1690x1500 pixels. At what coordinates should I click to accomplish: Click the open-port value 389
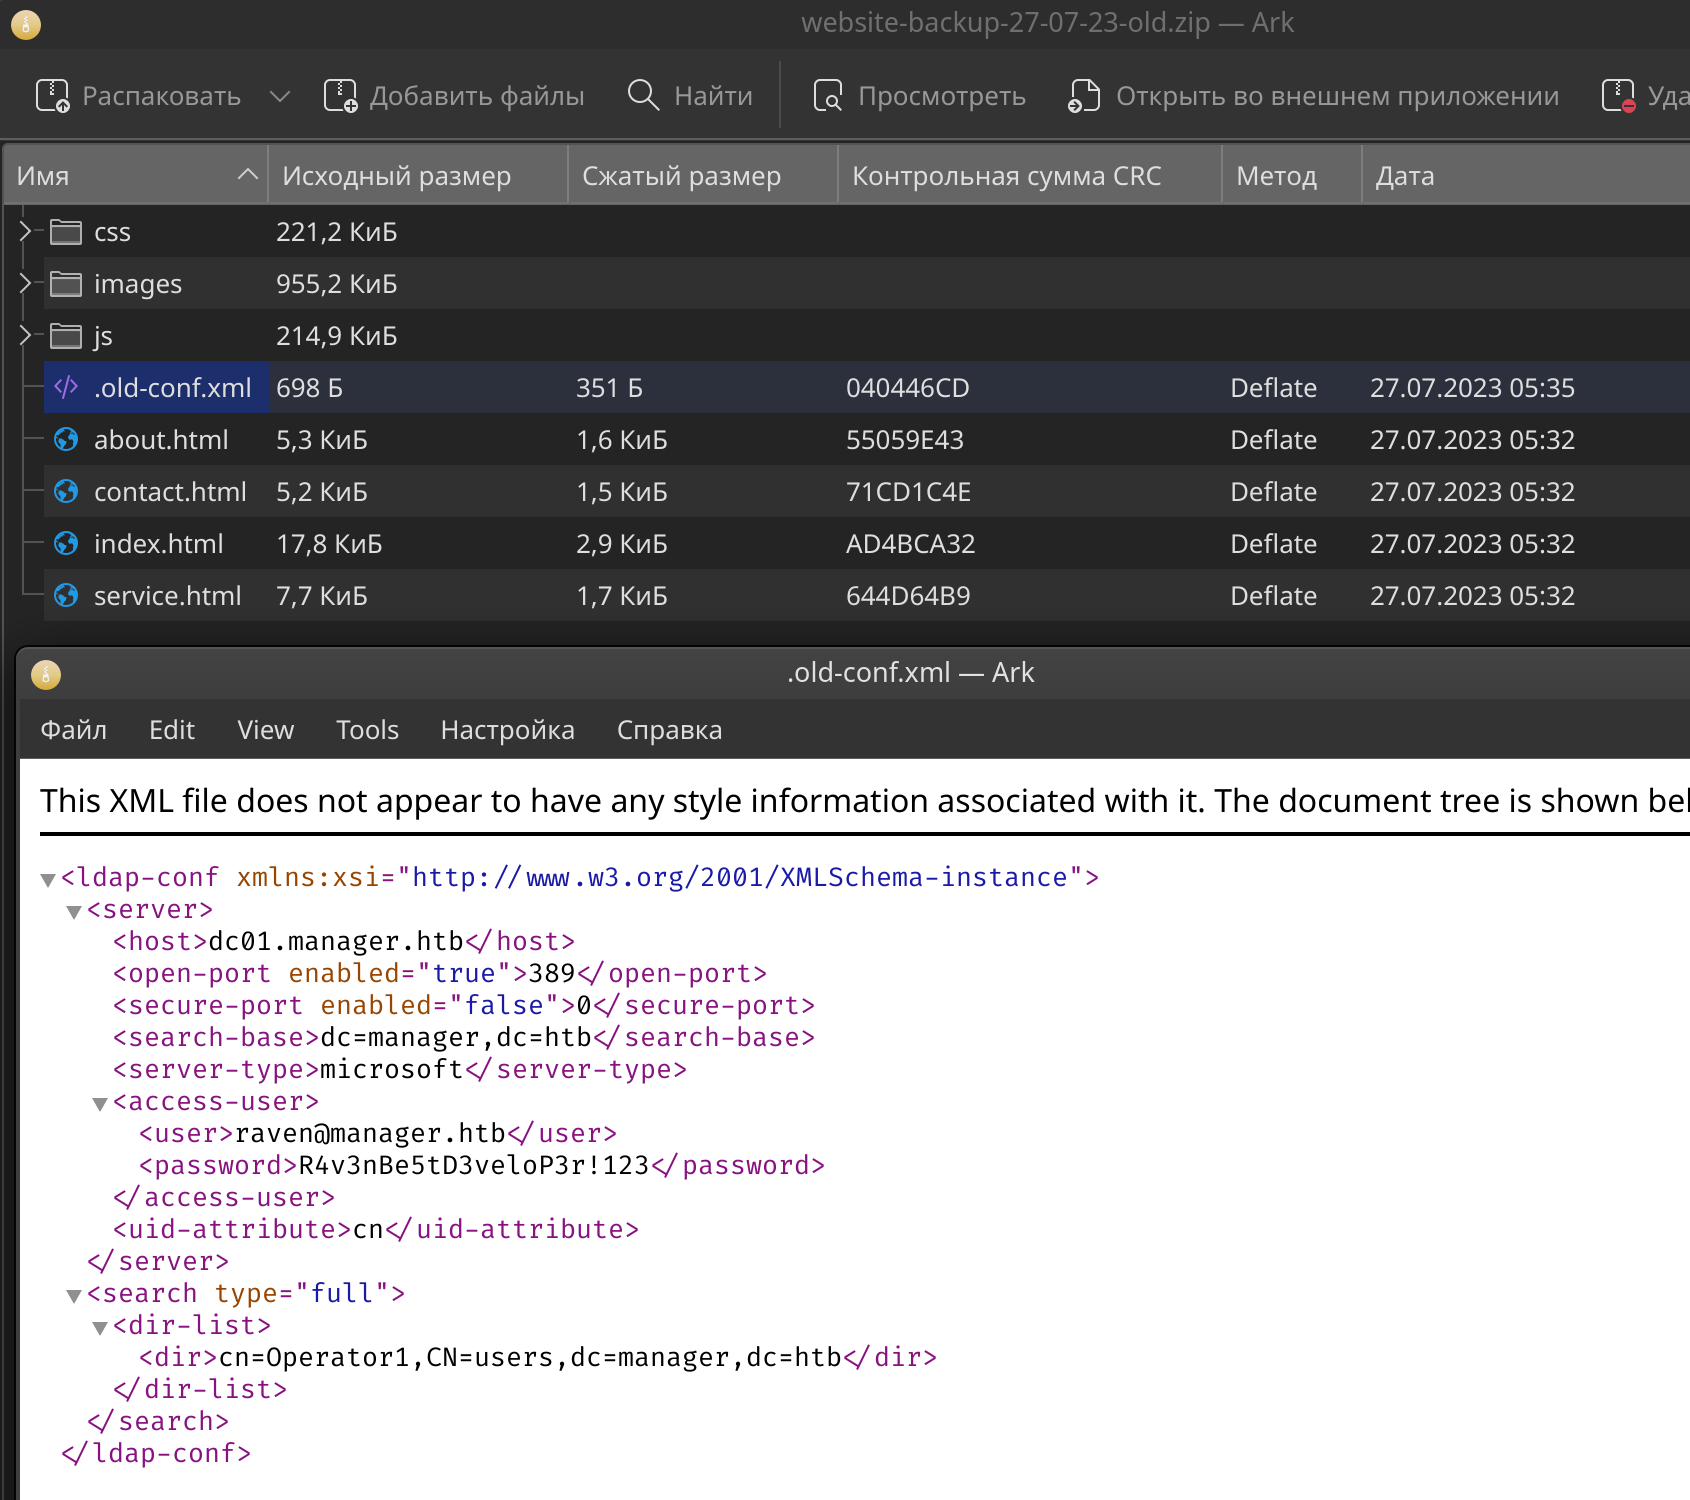click(x=552, y=973)
